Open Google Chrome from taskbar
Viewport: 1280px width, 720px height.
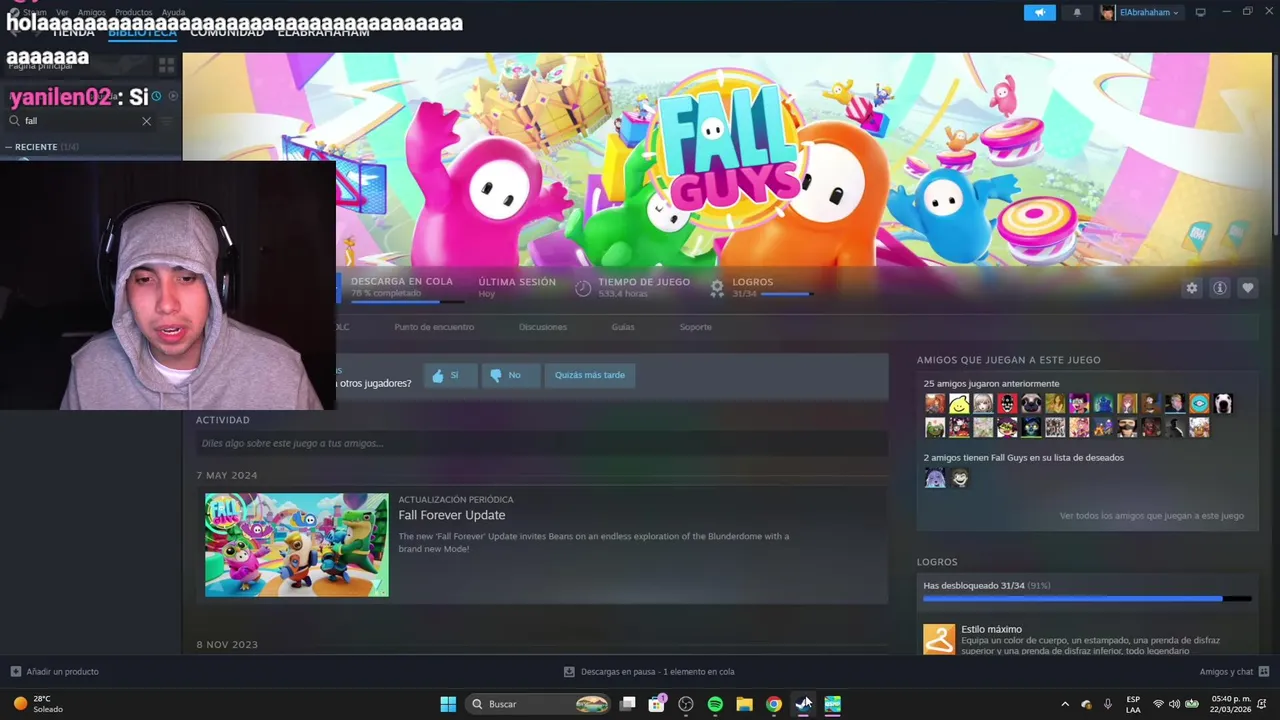tap(773, 704)
